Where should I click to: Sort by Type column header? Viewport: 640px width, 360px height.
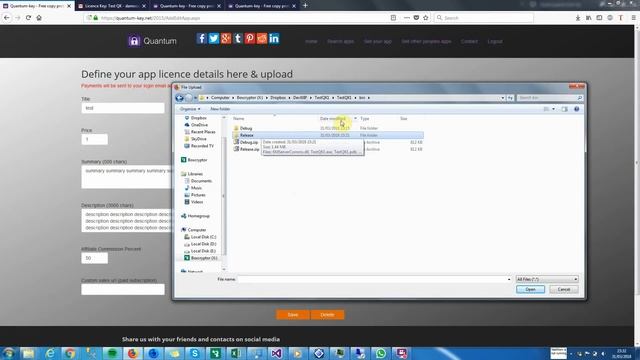364,118
